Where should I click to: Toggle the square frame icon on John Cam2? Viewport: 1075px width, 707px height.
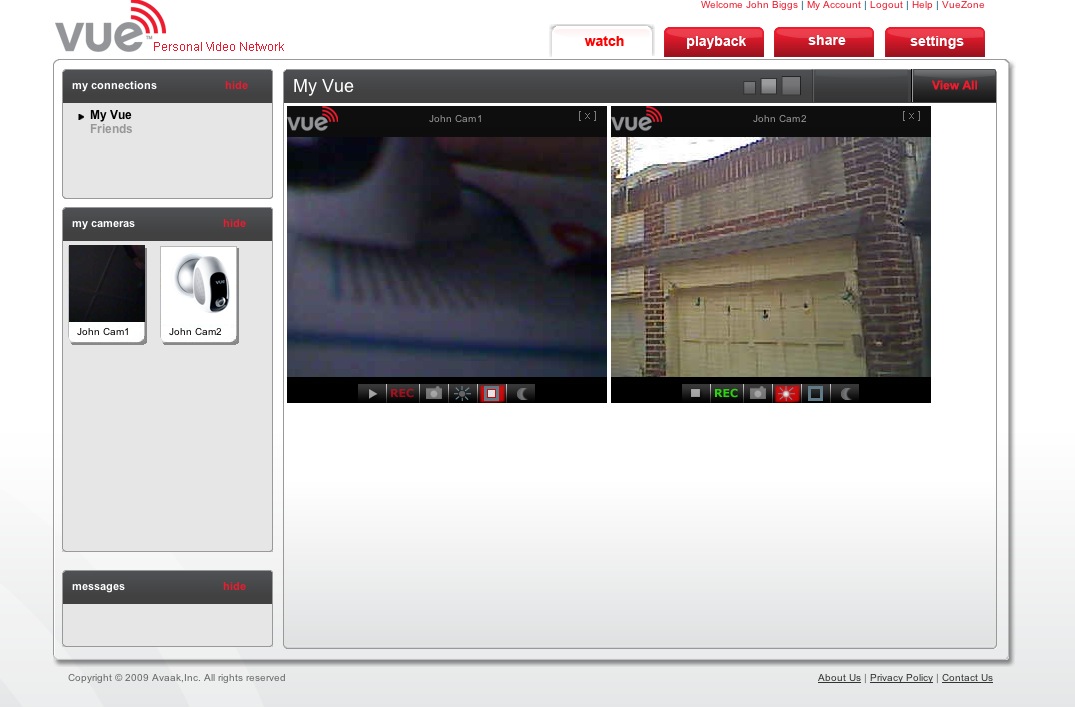coord(815,394)
